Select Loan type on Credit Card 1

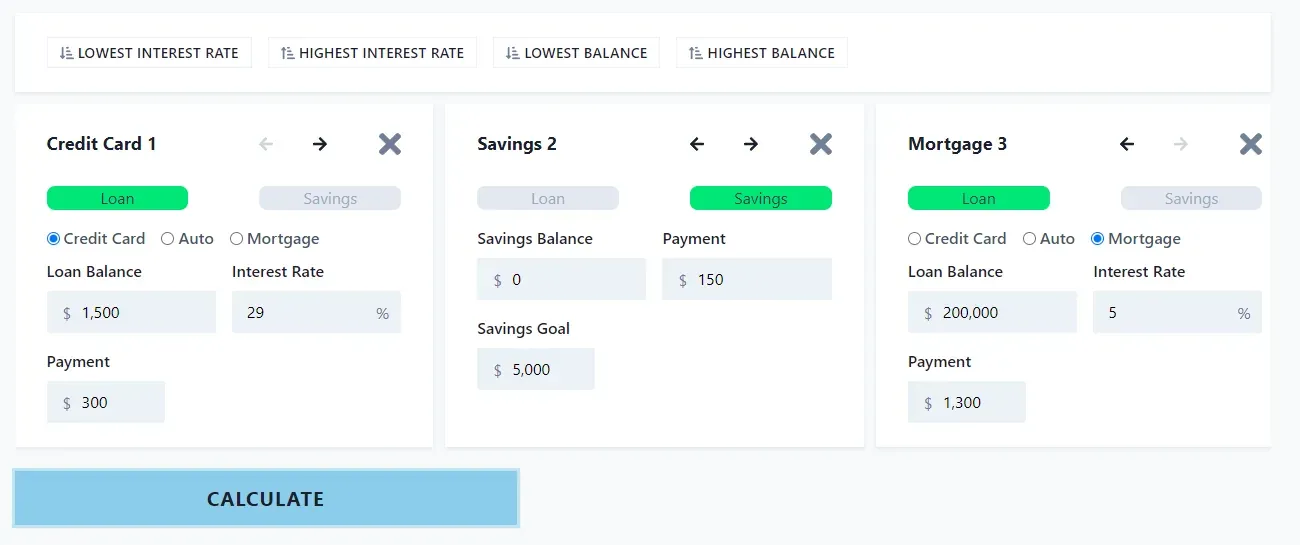pyautogui.click(x=117, y=198)
